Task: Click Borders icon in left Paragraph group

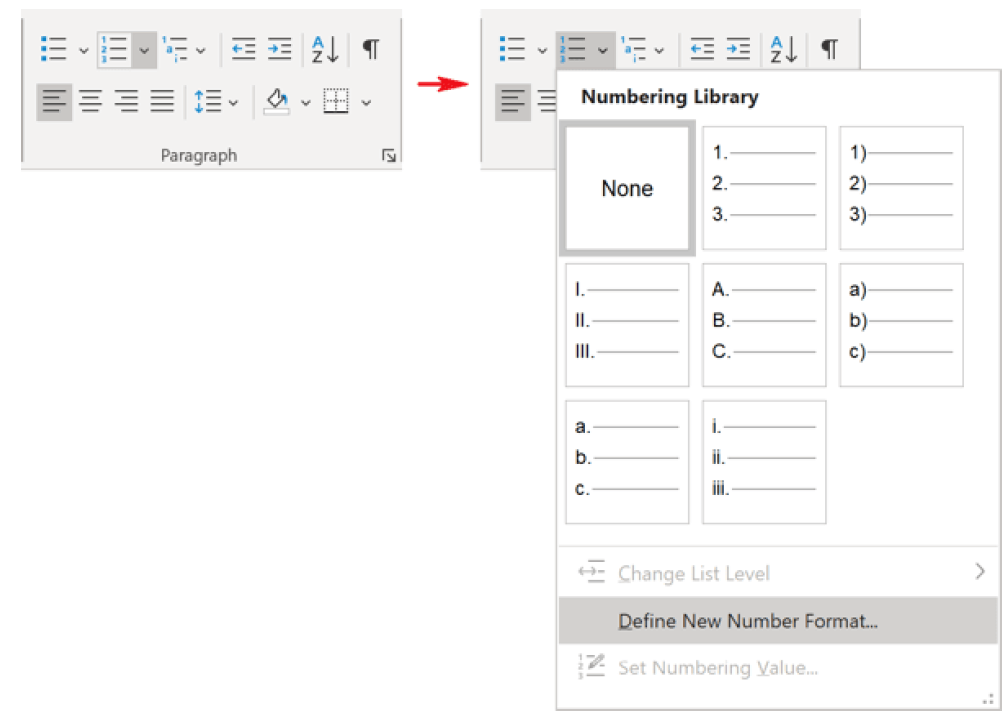Action: [x=336, y=102]
